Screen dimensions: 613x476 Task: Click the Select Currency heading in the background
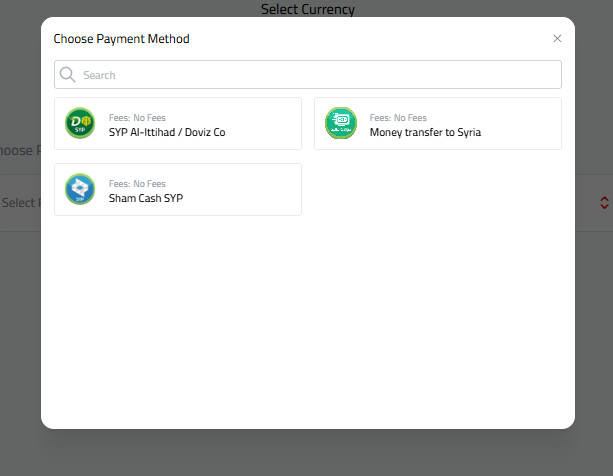click(308, 9)
